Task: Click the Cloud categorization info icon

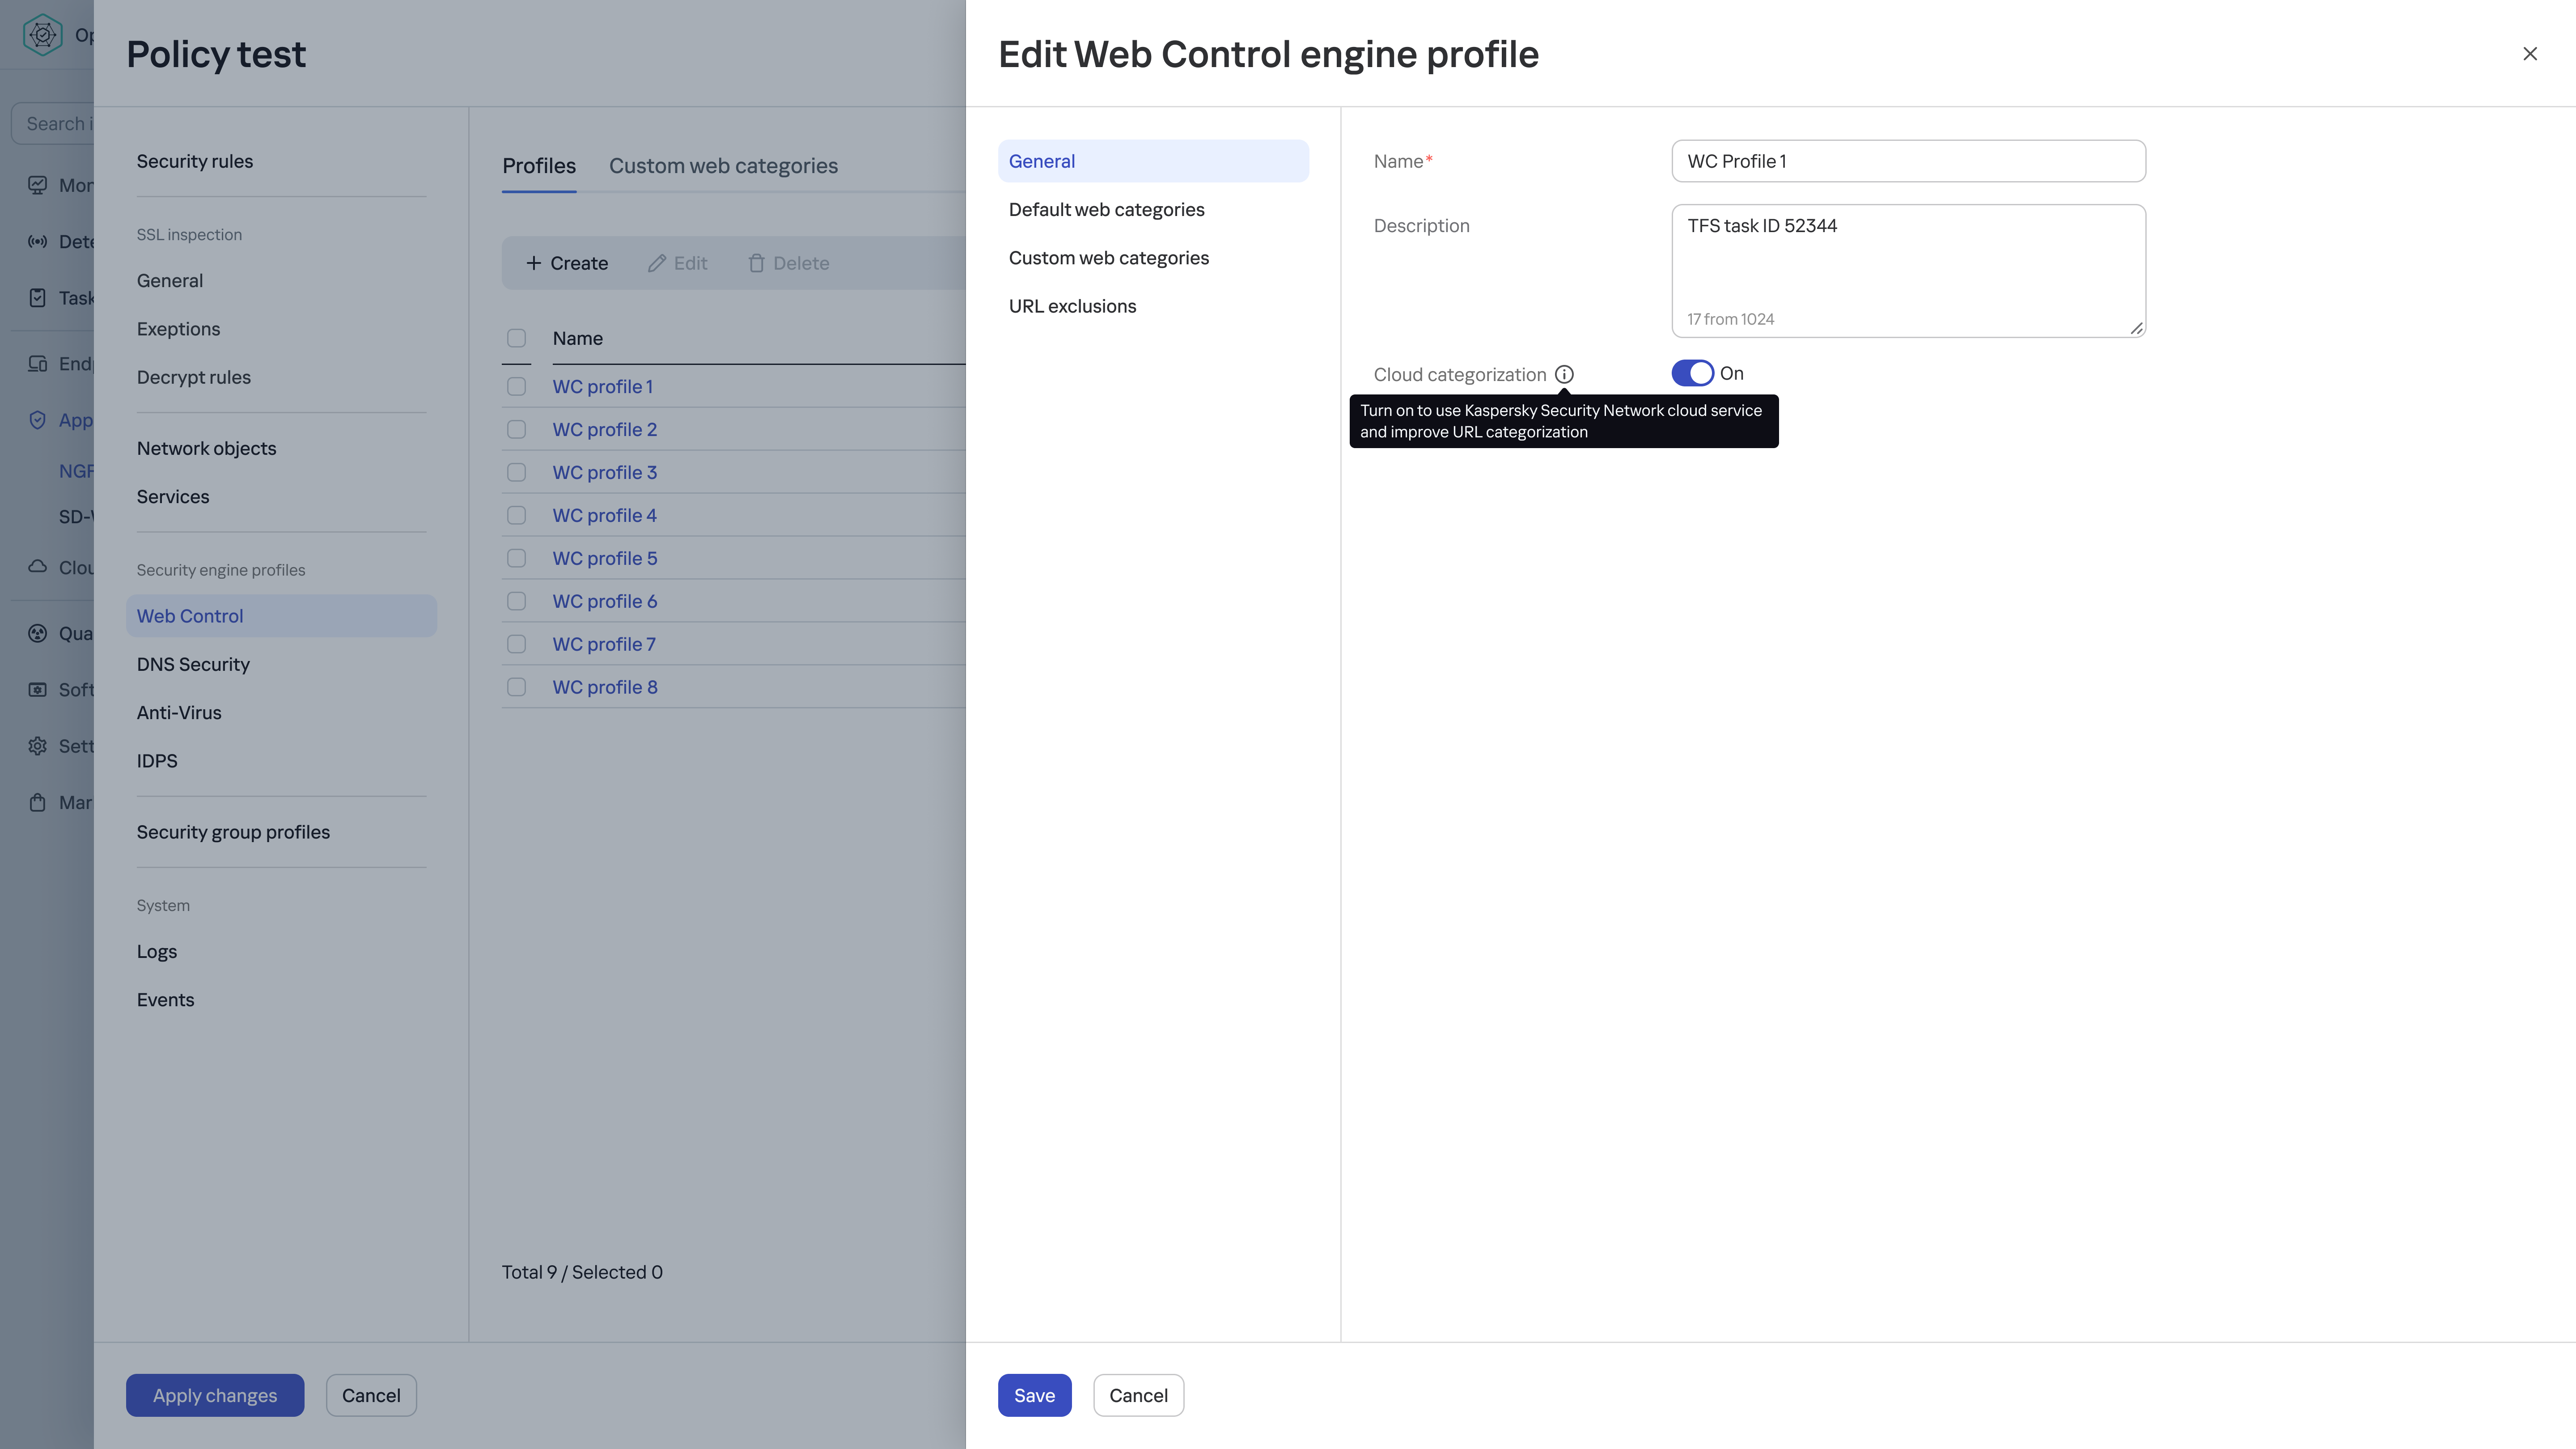Action: tap(1564, 374)
